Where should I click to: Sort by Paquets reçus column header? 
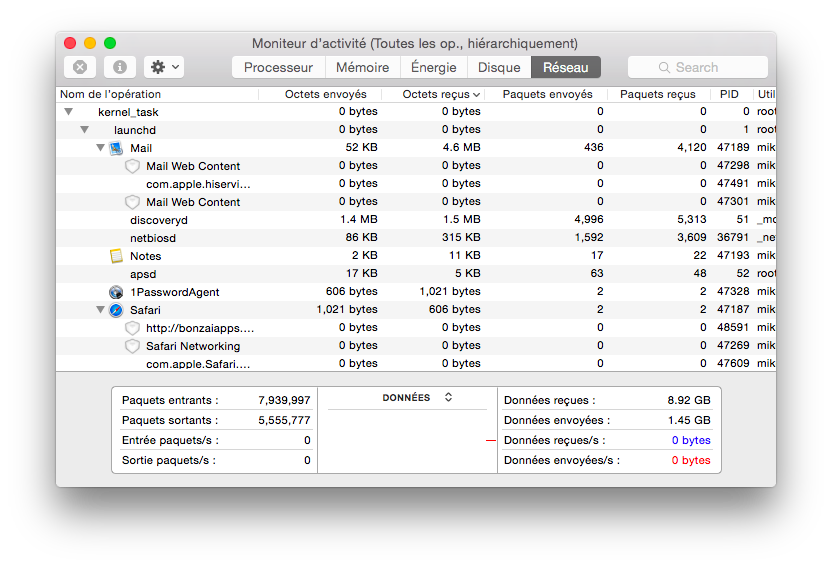(x=657, y=94)
